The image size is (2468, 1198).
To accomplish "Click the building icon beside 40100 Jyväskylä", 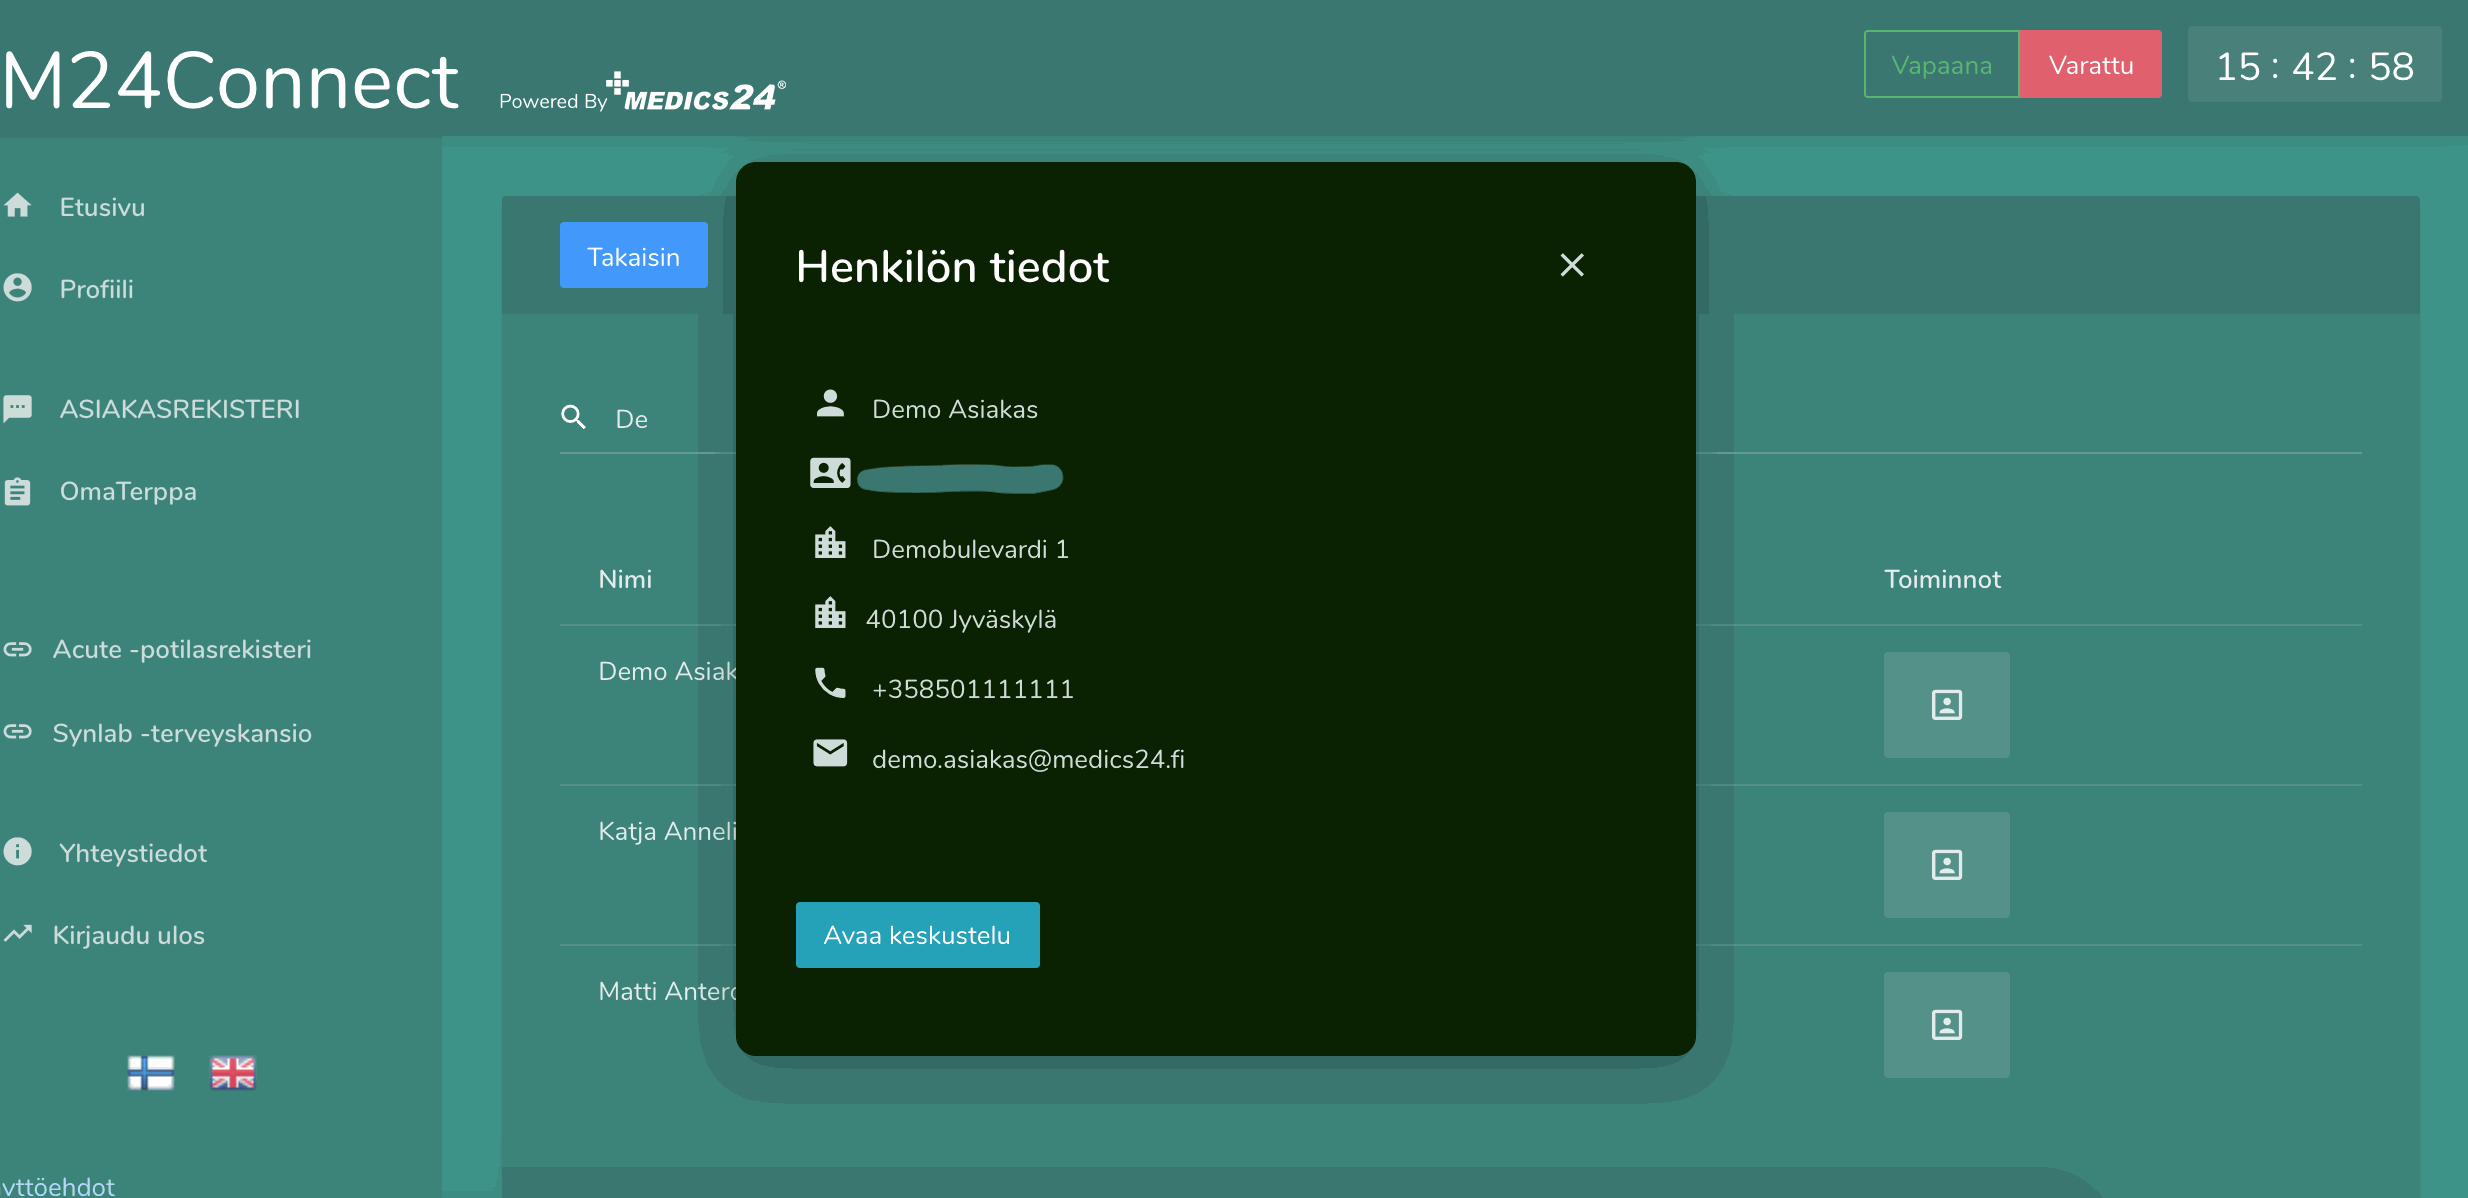I will (830, 613).
